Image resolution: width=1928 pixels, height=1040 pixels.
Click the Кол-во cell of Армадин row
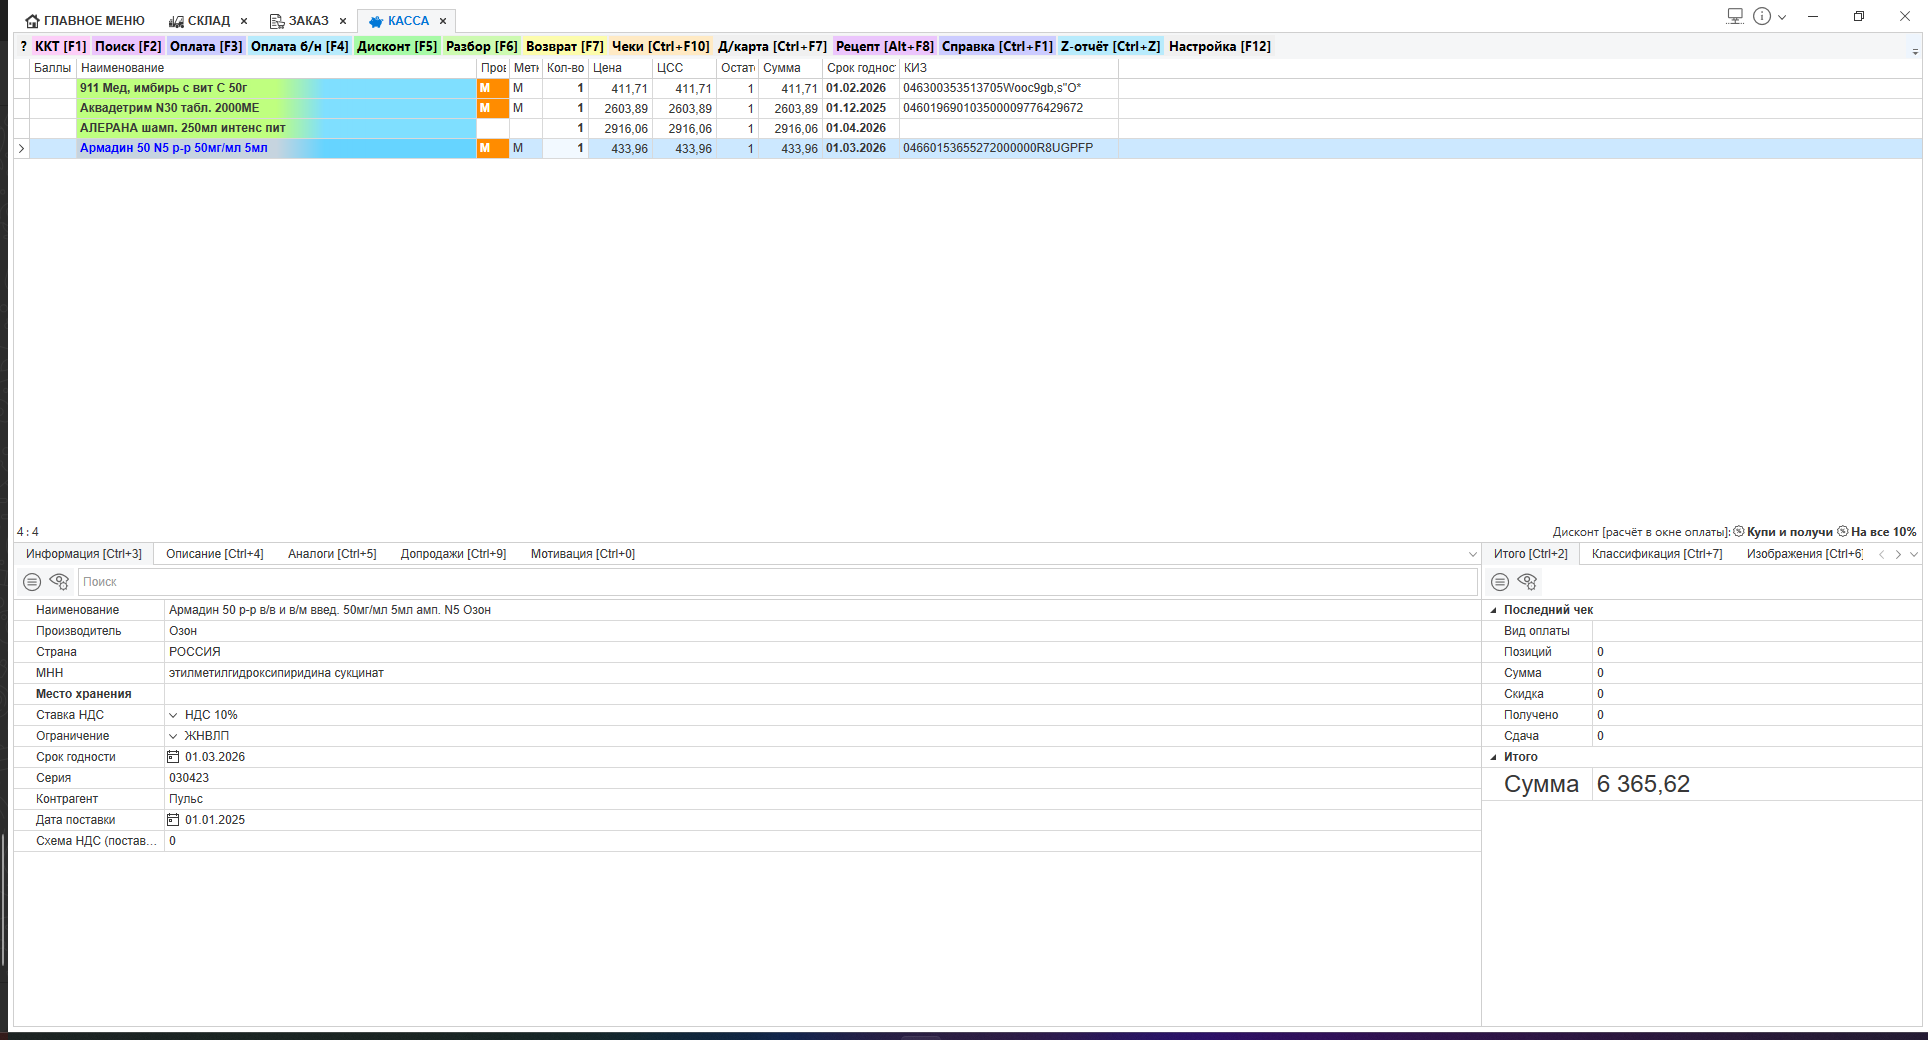point(565,148)
